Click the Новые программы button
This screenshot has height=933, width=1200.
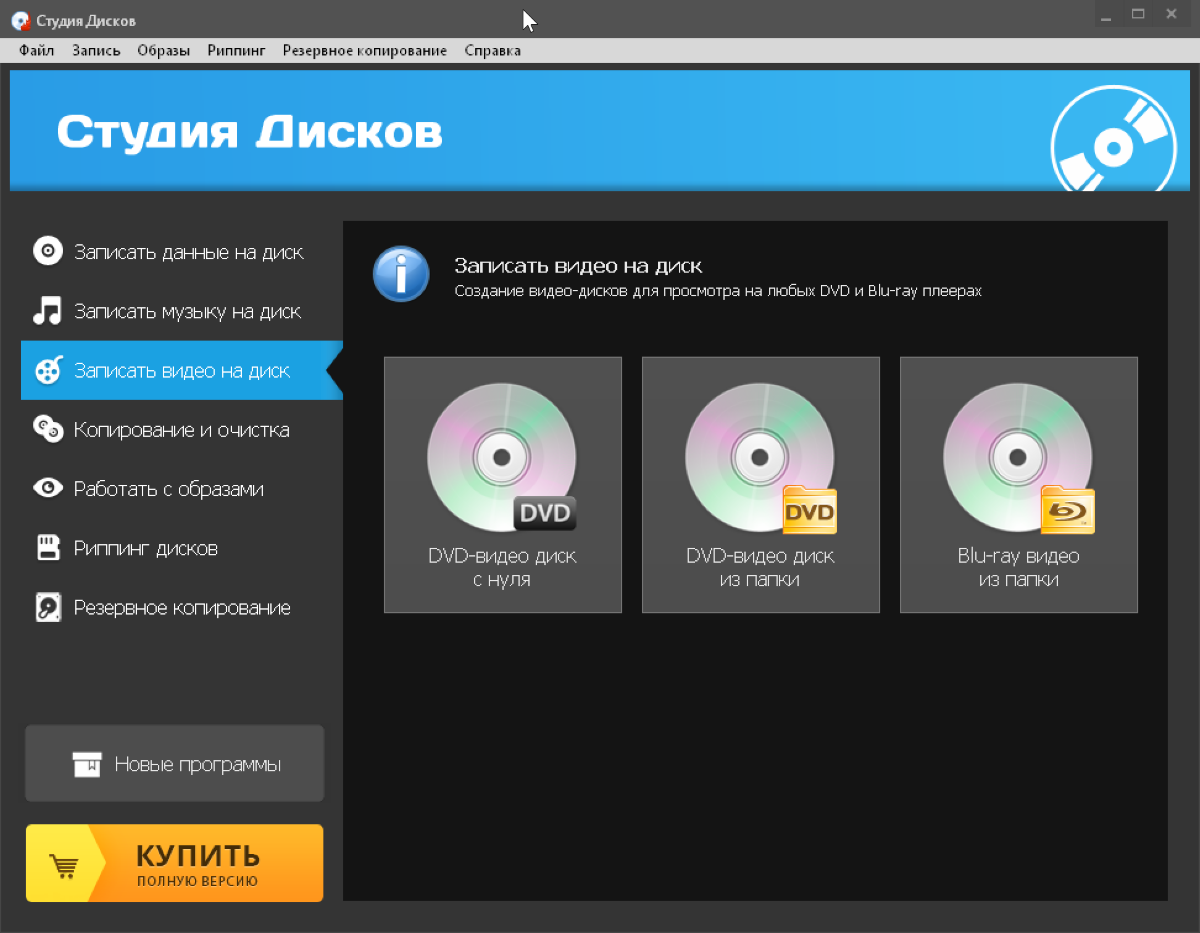coord(174,764)
